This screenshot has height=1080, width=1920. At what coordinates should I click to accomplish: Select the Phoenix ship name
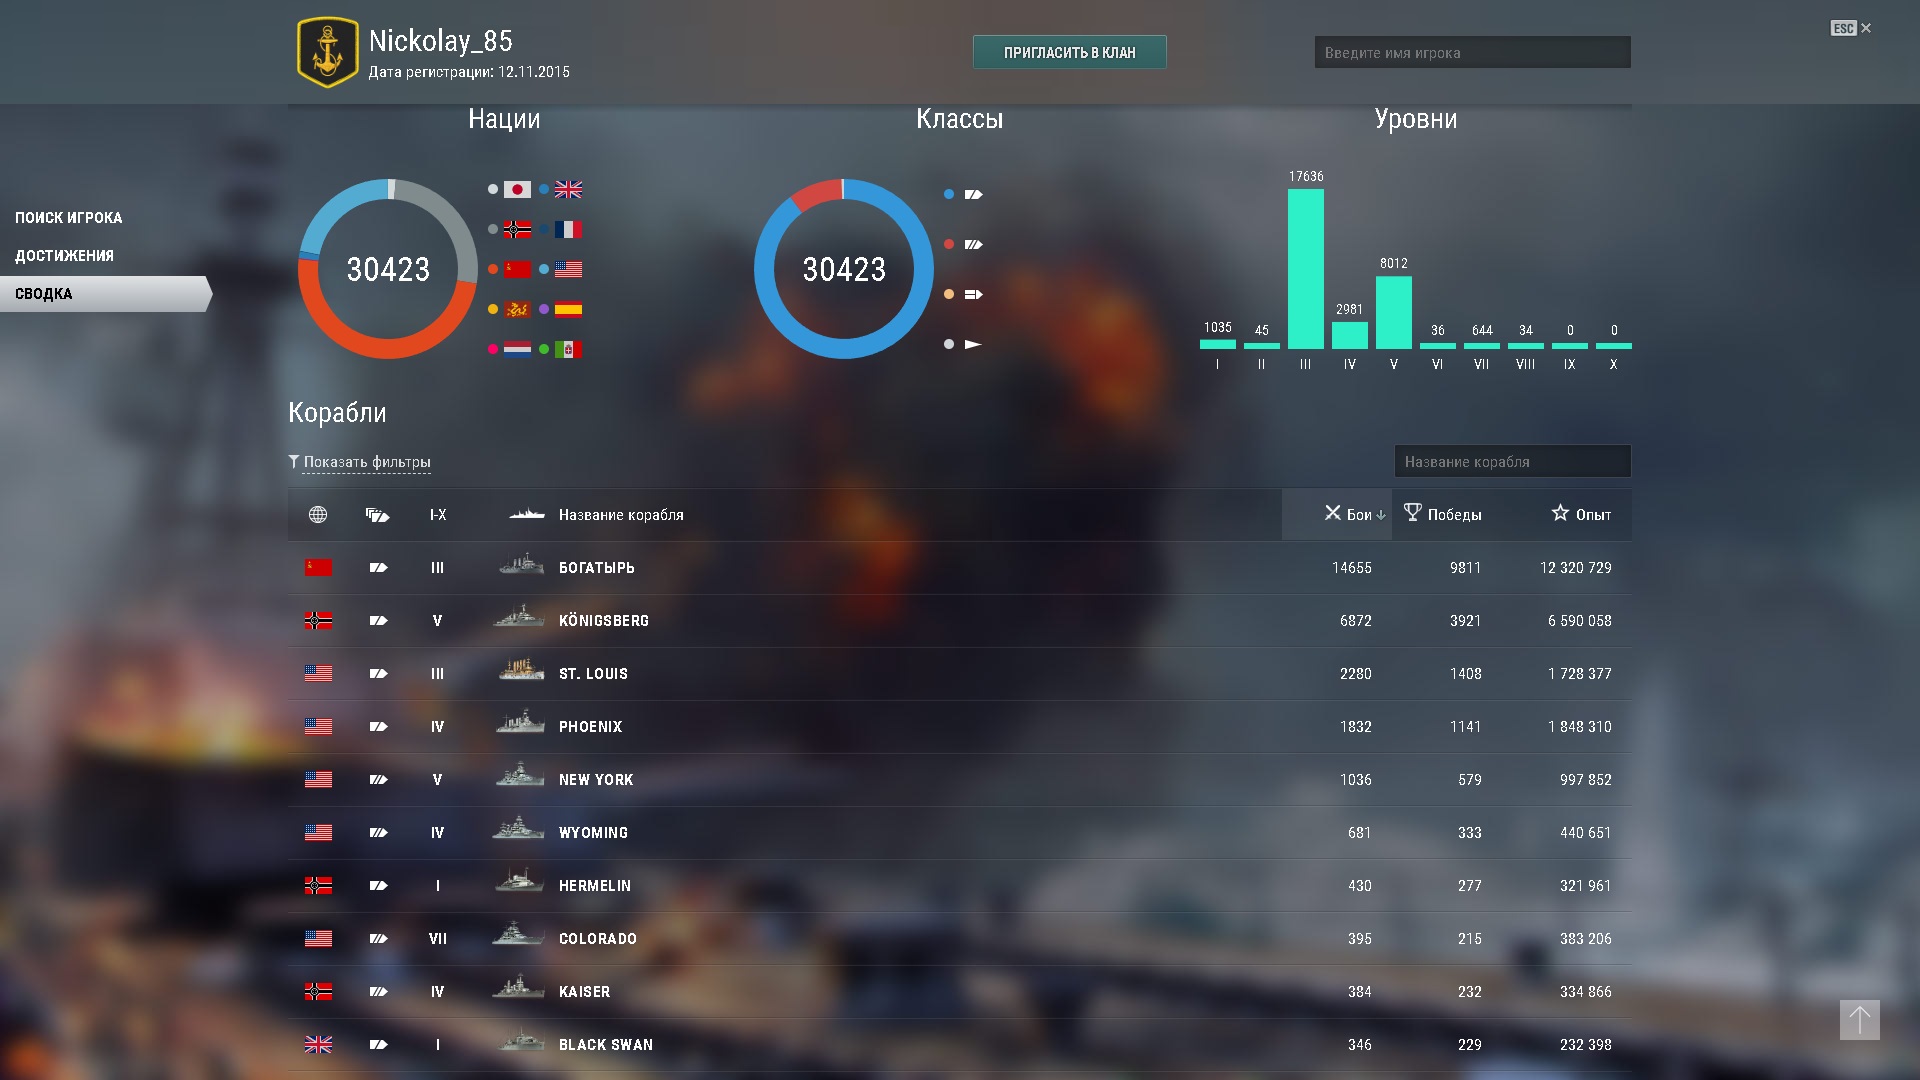pos(590,727)
